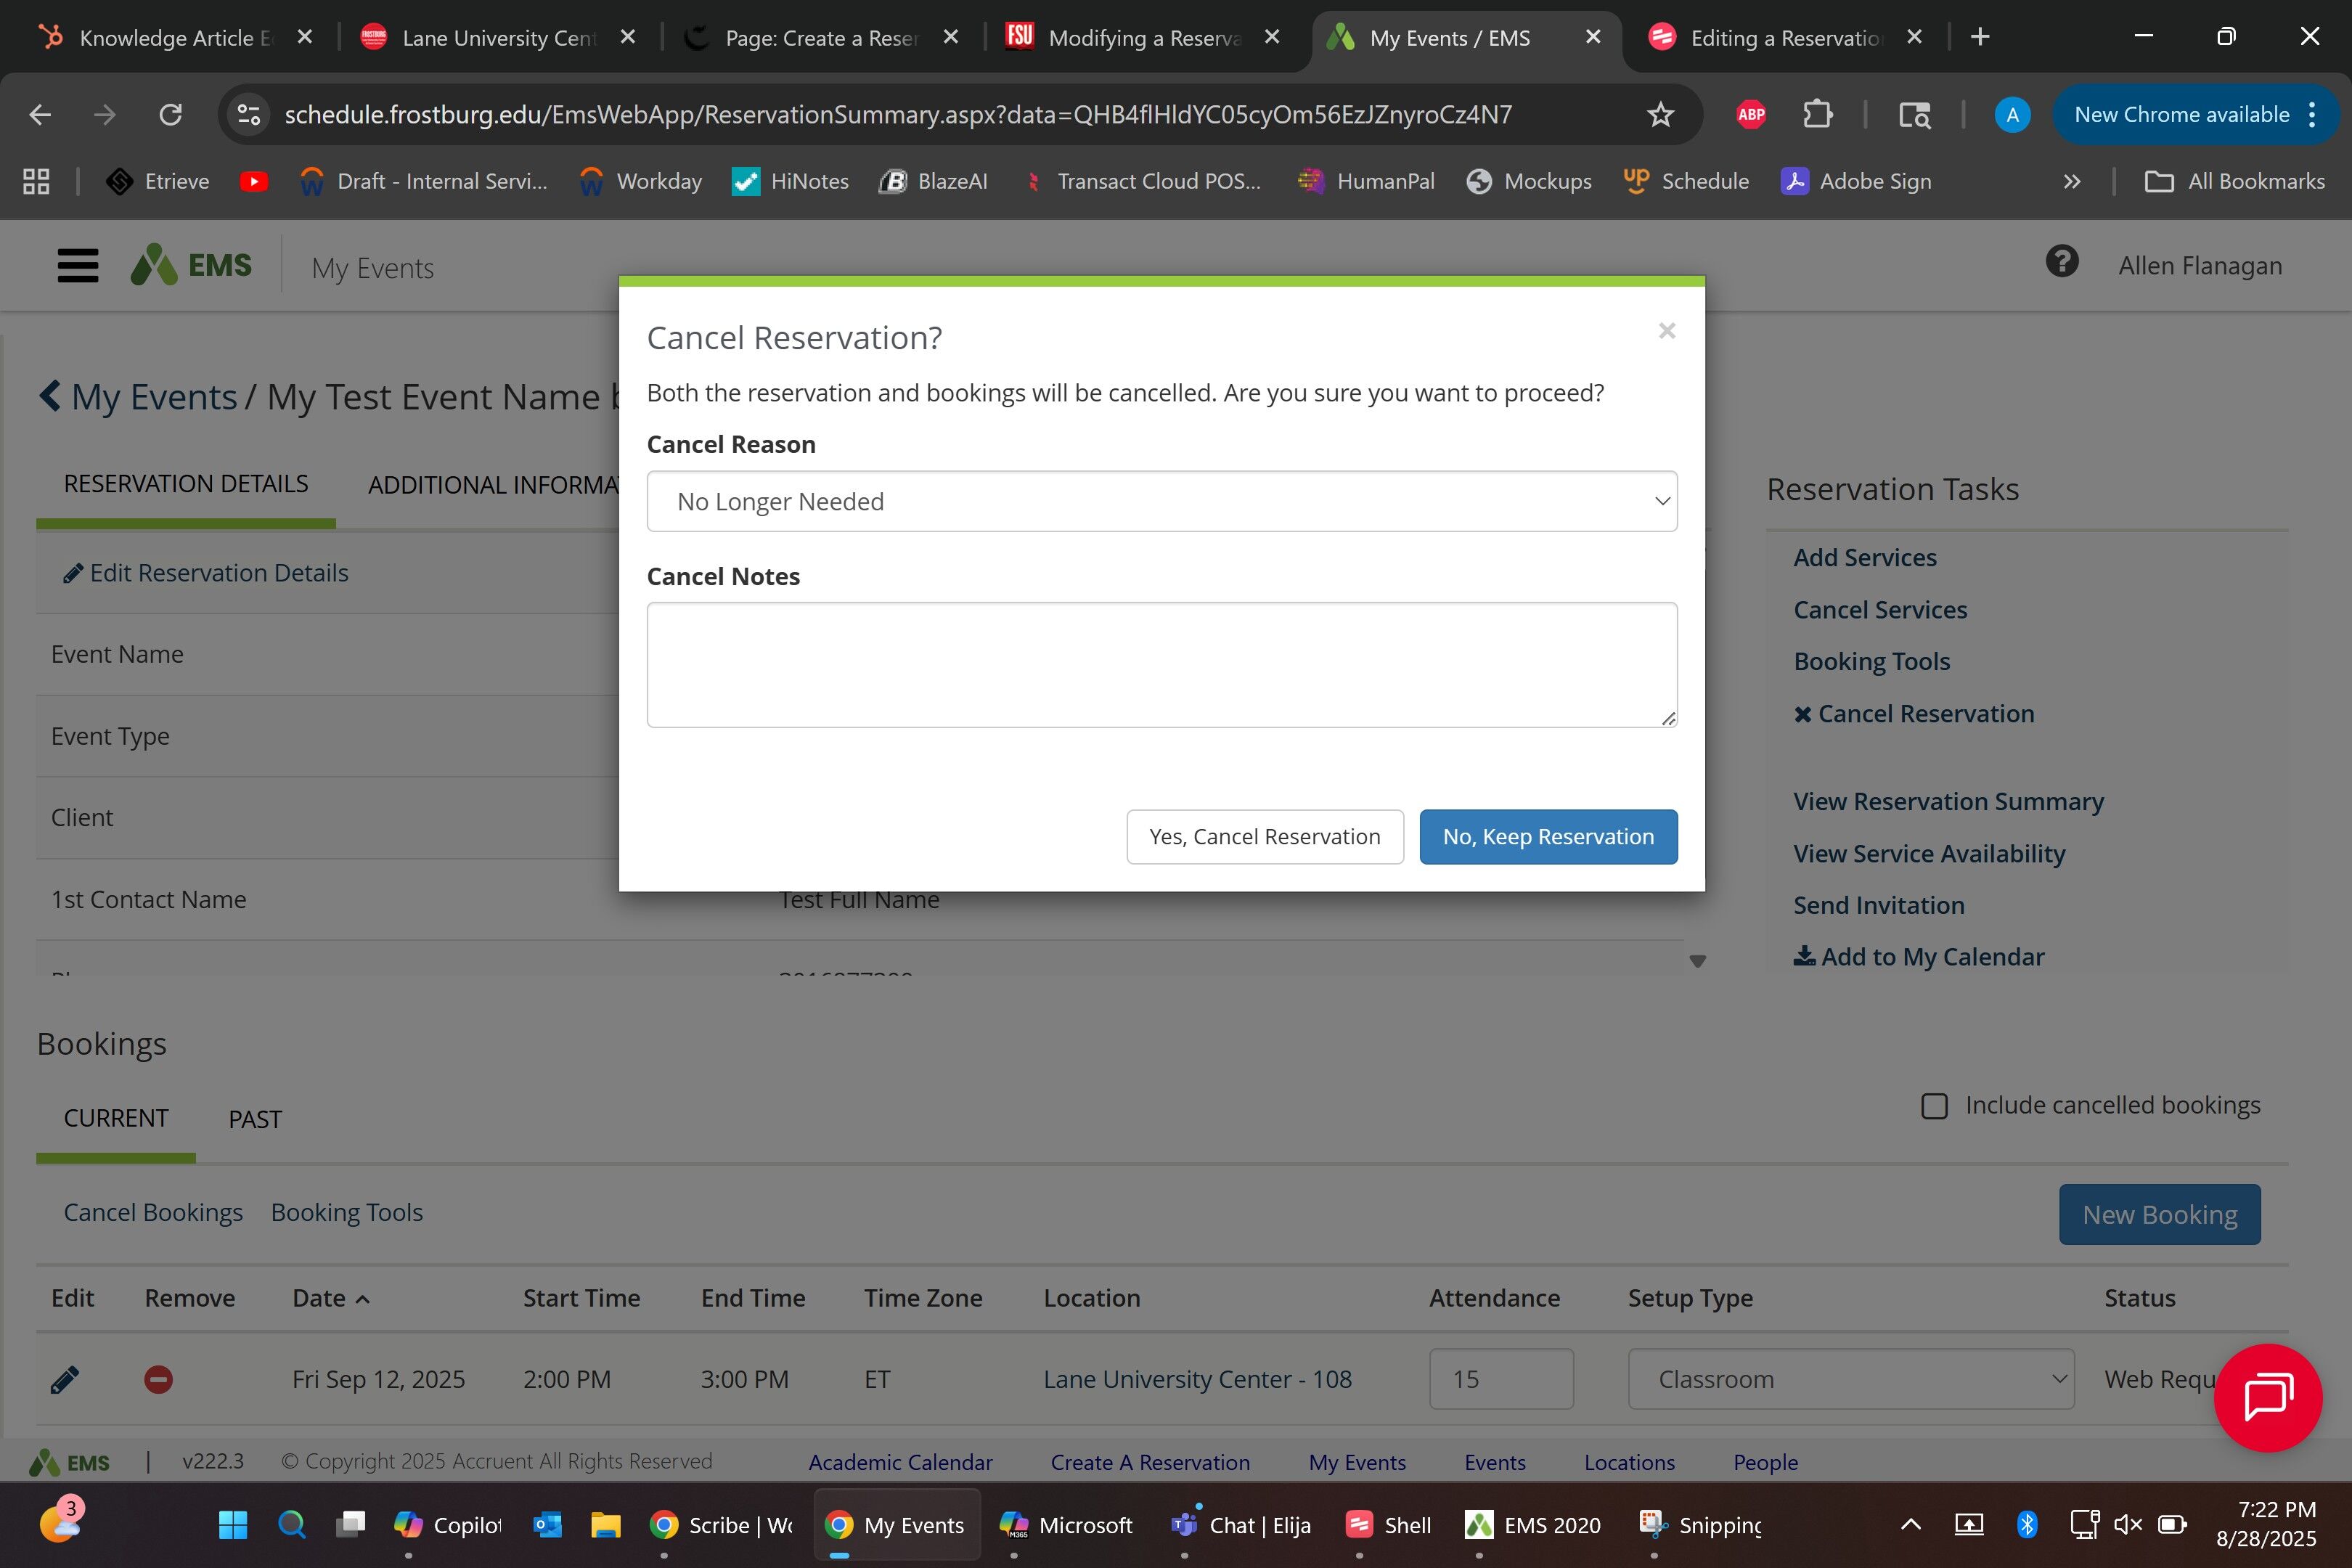Click the red remove booking icon
Screen dimensions: 2352x1568
158,1379
